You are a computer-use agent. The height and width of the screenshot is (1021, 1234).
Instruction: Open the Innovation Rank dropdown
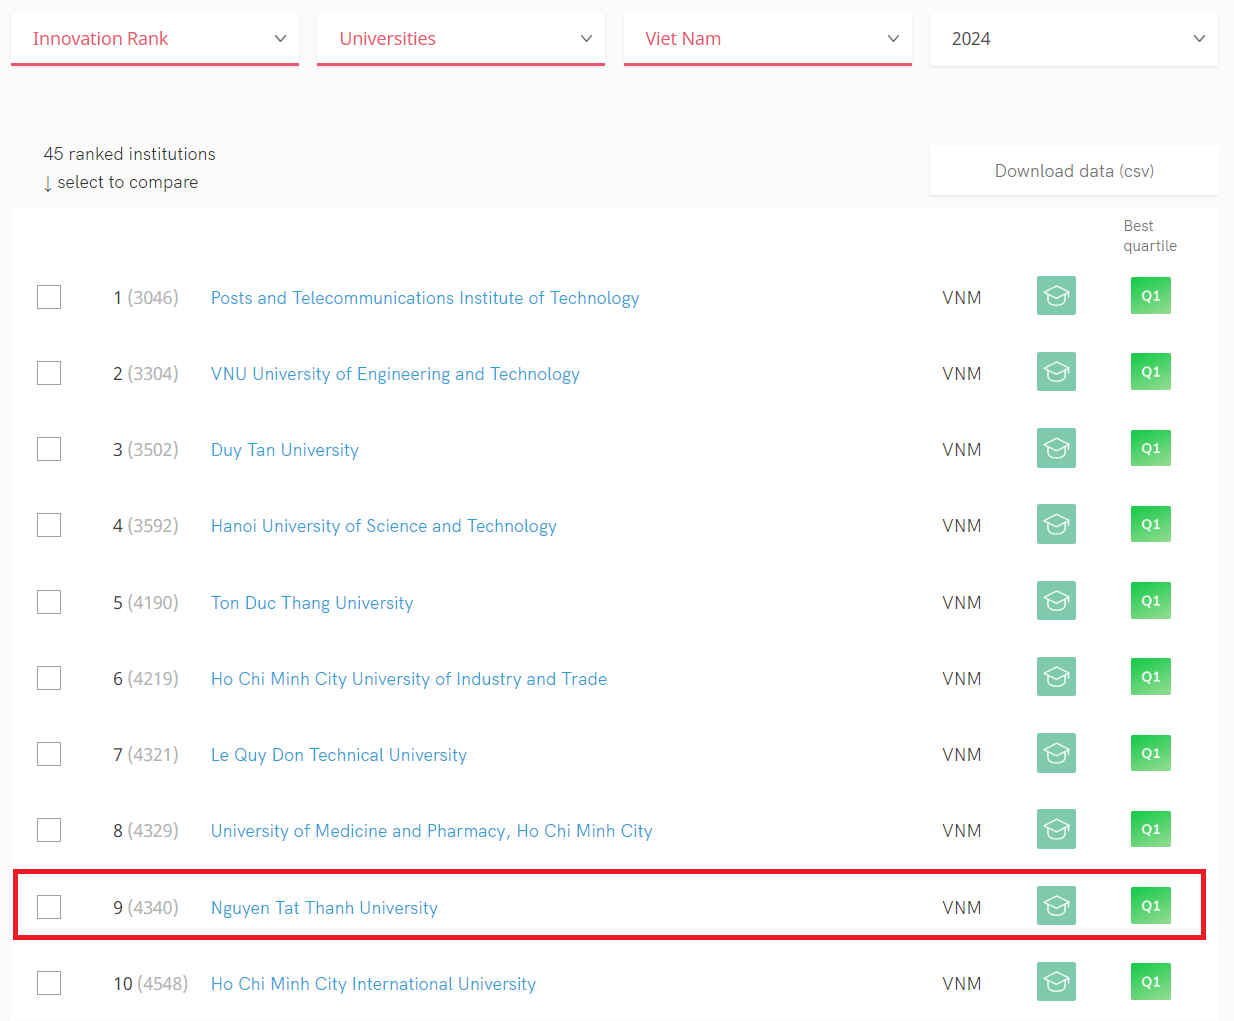tap(155, 39)
